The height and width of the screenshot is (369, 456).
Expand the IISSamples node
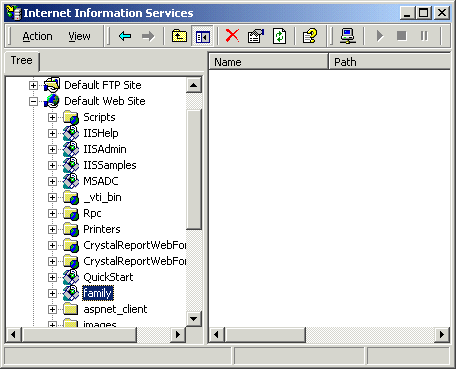point(52,165)
